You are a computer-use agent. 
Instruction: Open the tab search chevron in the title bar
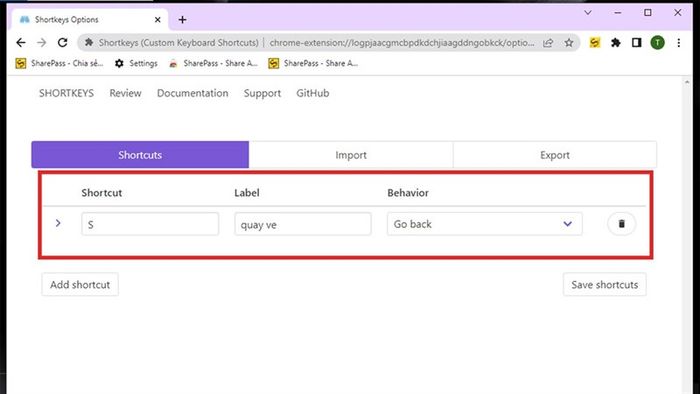click(x=588, y=12)
